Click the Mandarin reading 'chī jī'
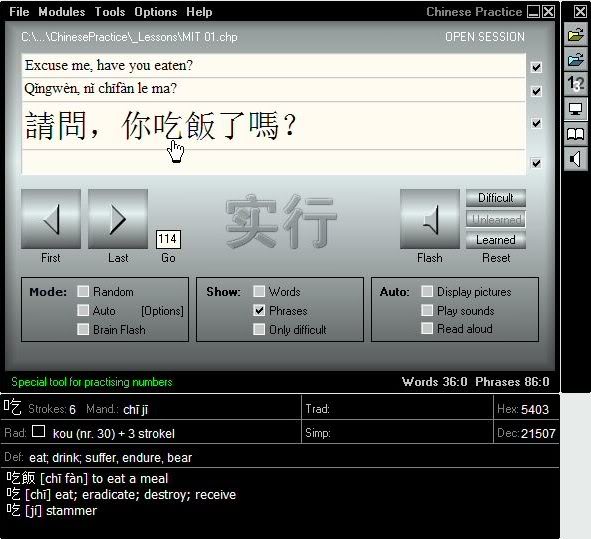This screenshot has width=591, height=539. pos(136,409)
